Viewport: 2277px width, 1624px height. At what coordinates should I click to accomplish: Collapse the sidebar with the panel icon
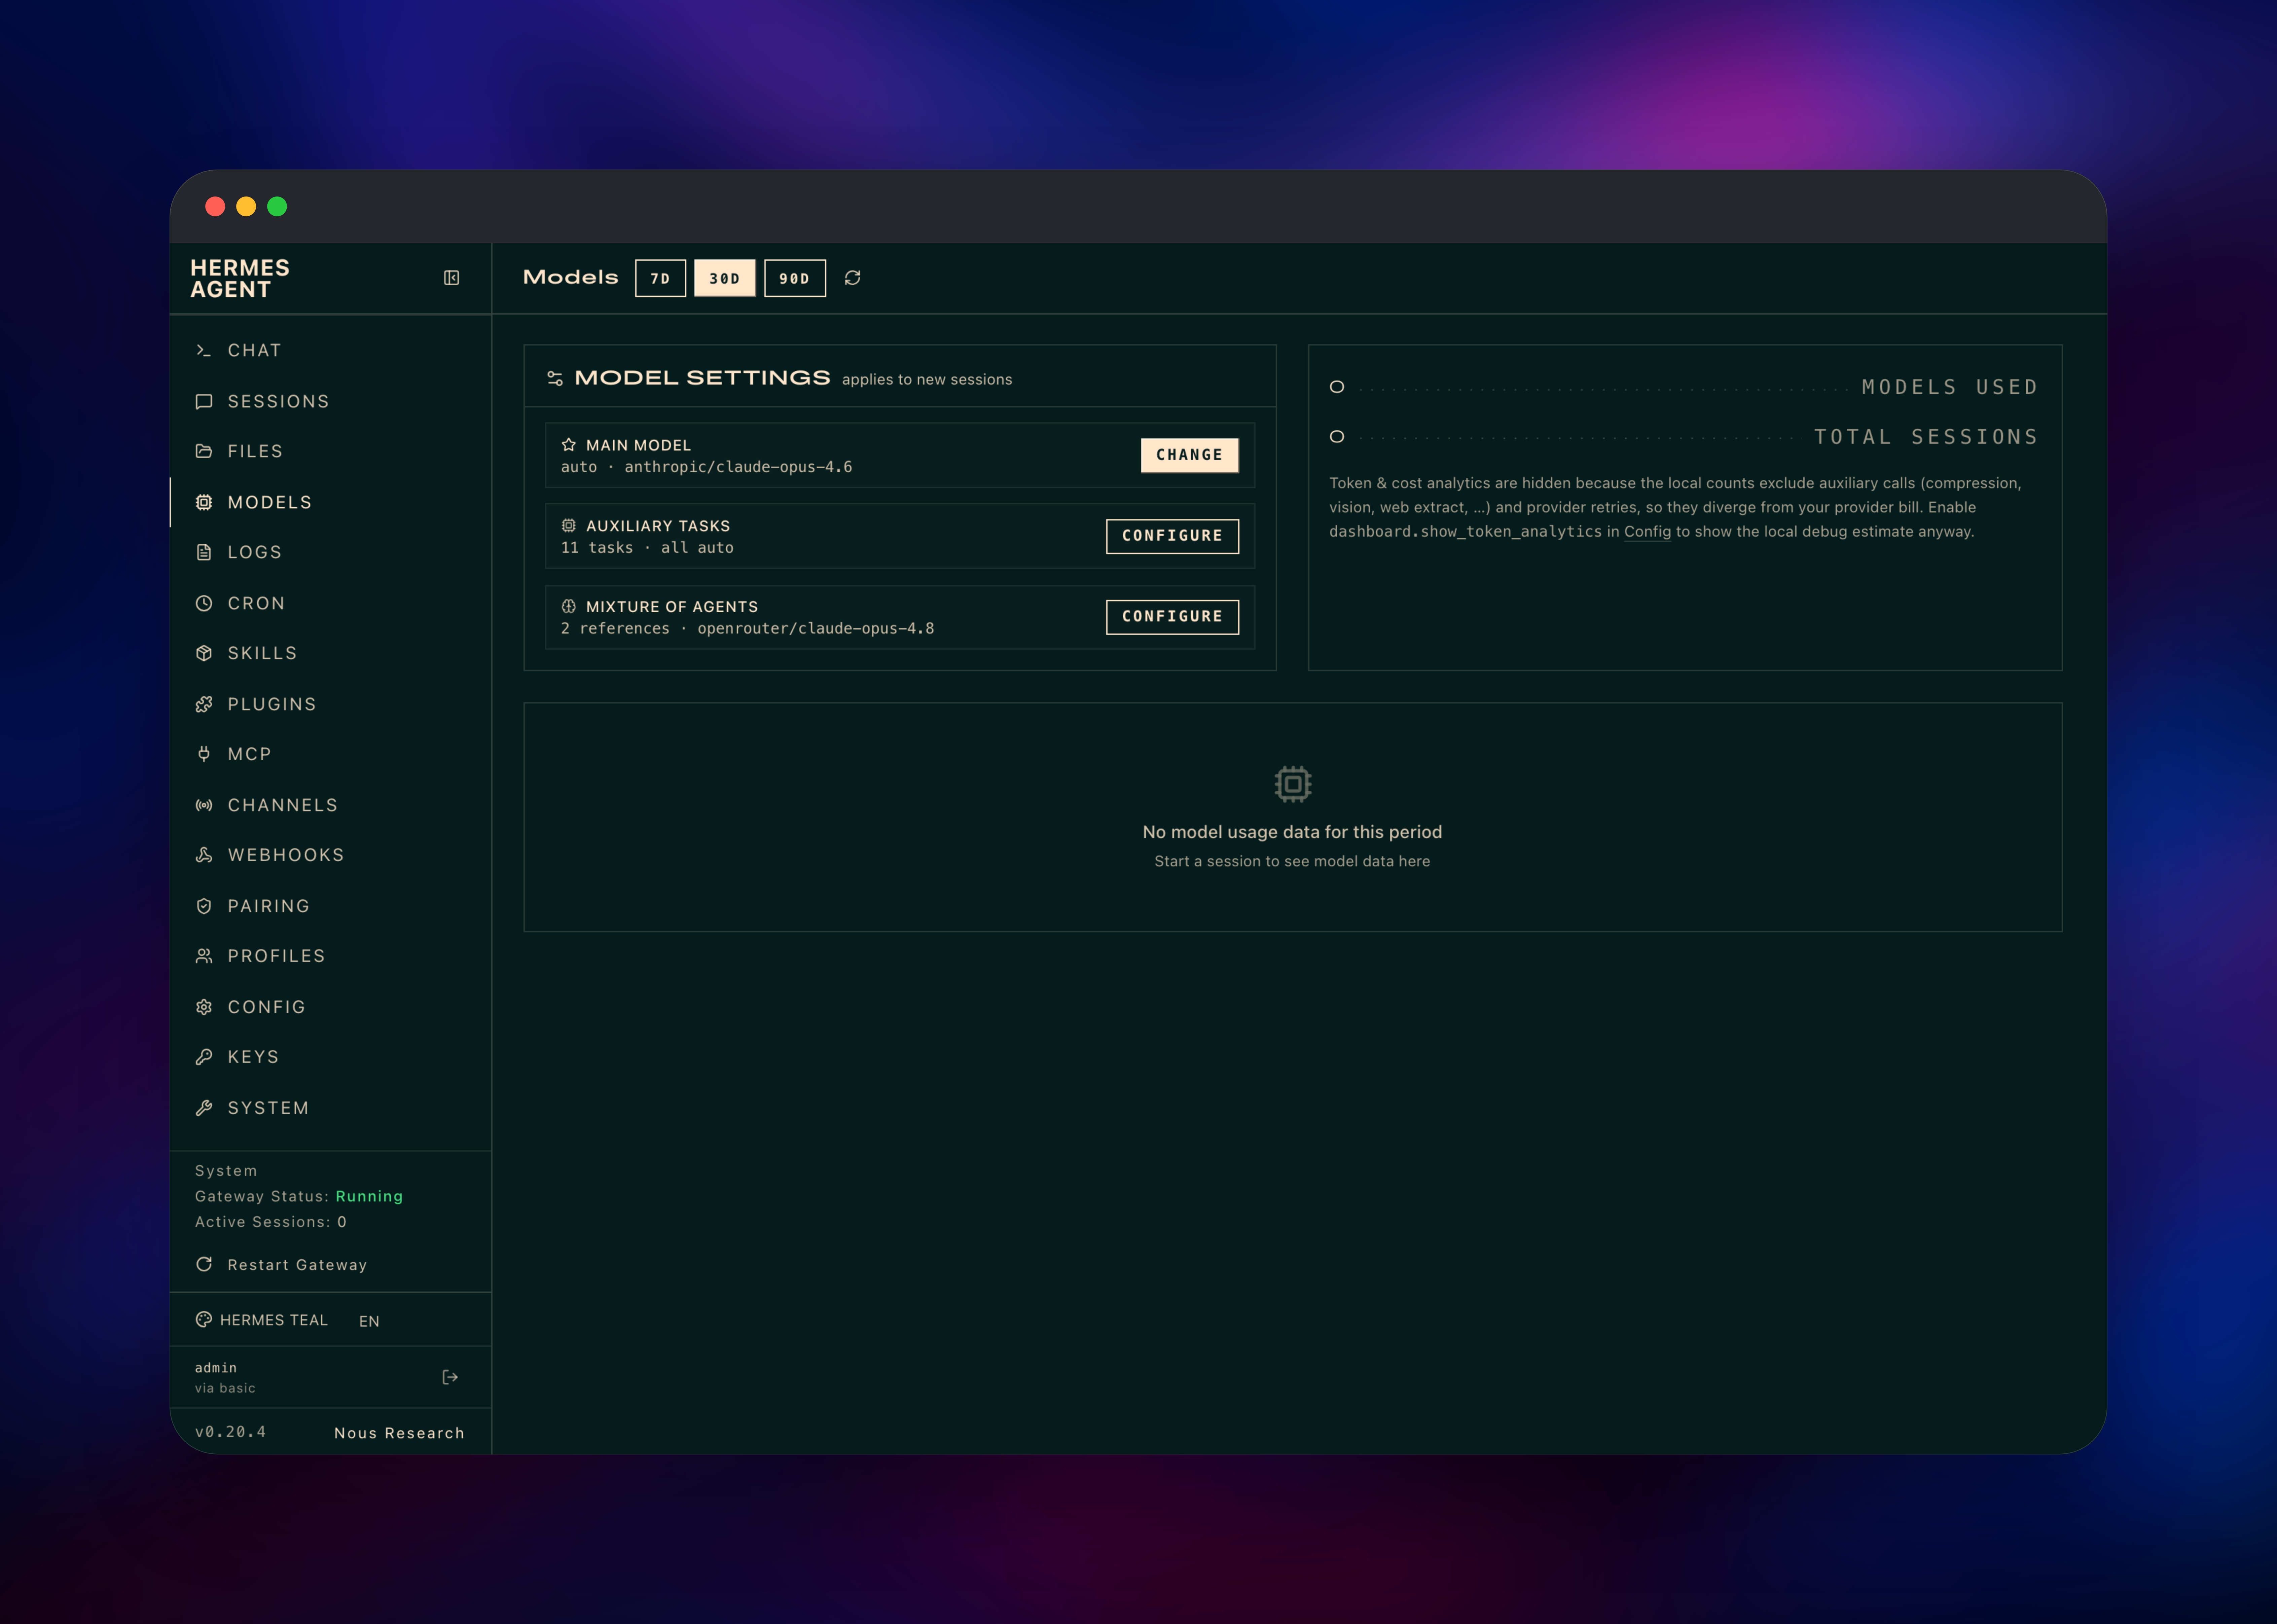click(451, 278)
